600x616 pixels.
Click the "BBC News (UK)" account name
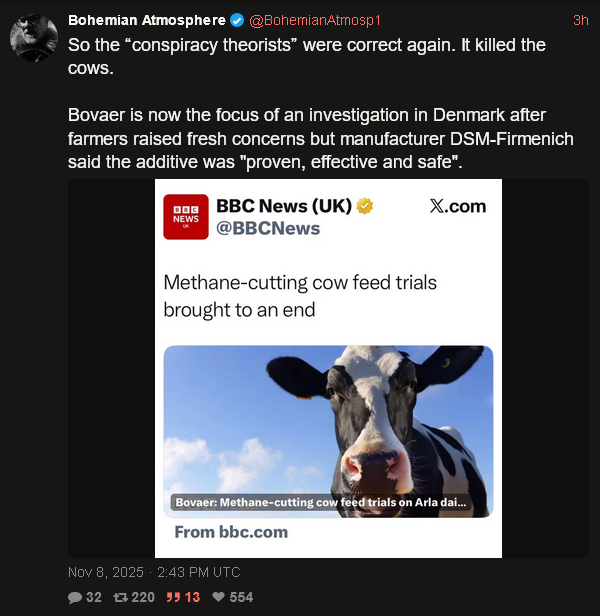284,206
